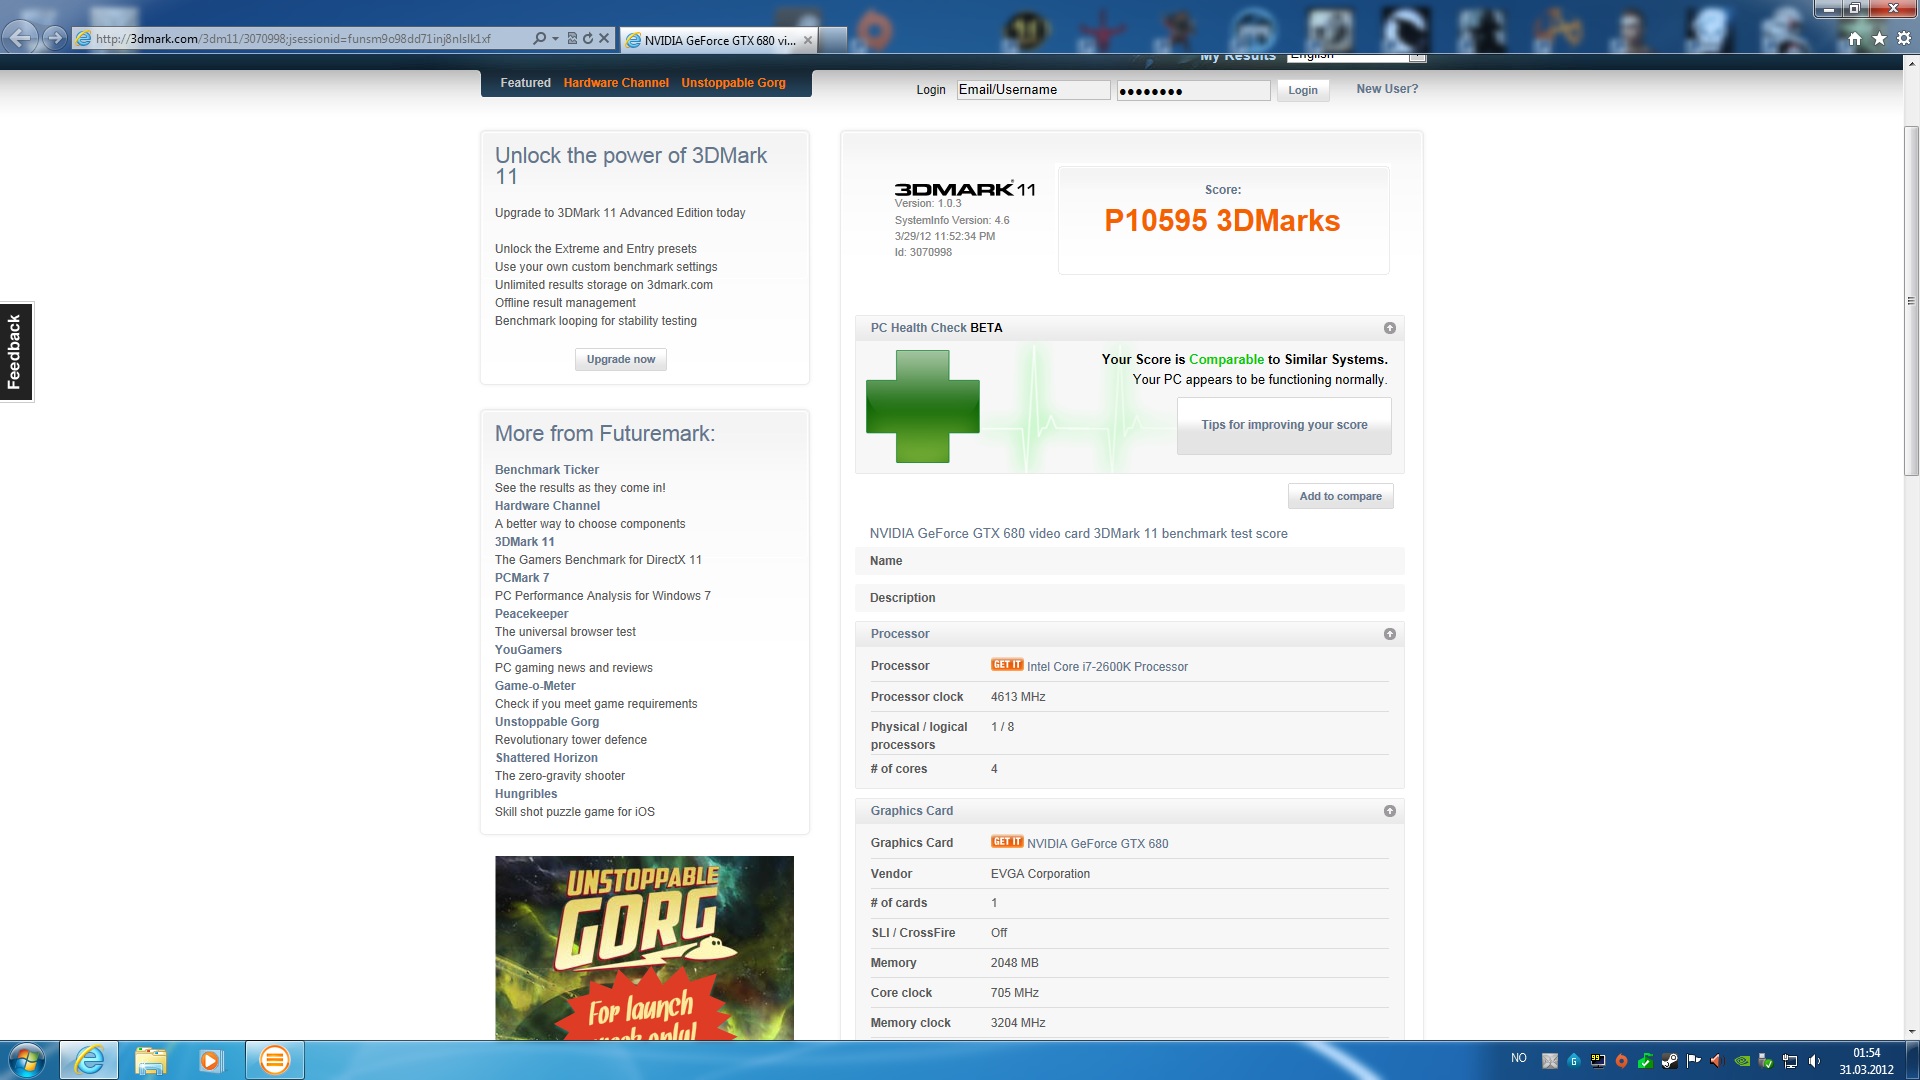
Task: Select the NVIDIA GeForce GTX 680 browser tab
Action: 718,40
